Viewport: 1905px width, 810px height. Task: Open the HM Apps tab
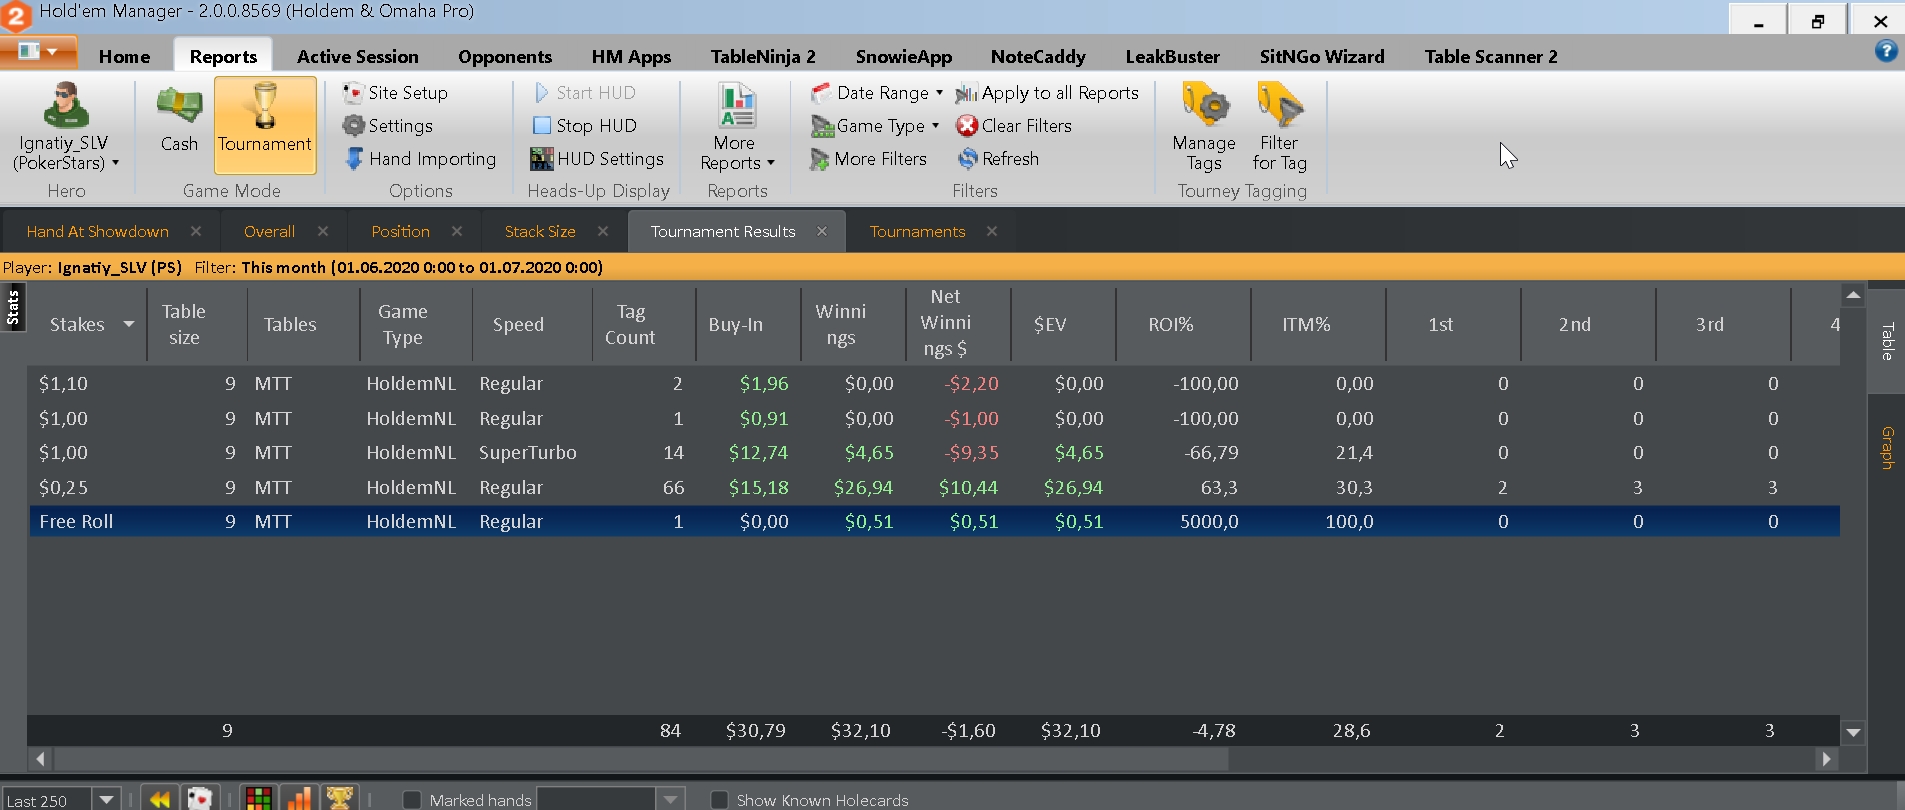pos(631,57)
